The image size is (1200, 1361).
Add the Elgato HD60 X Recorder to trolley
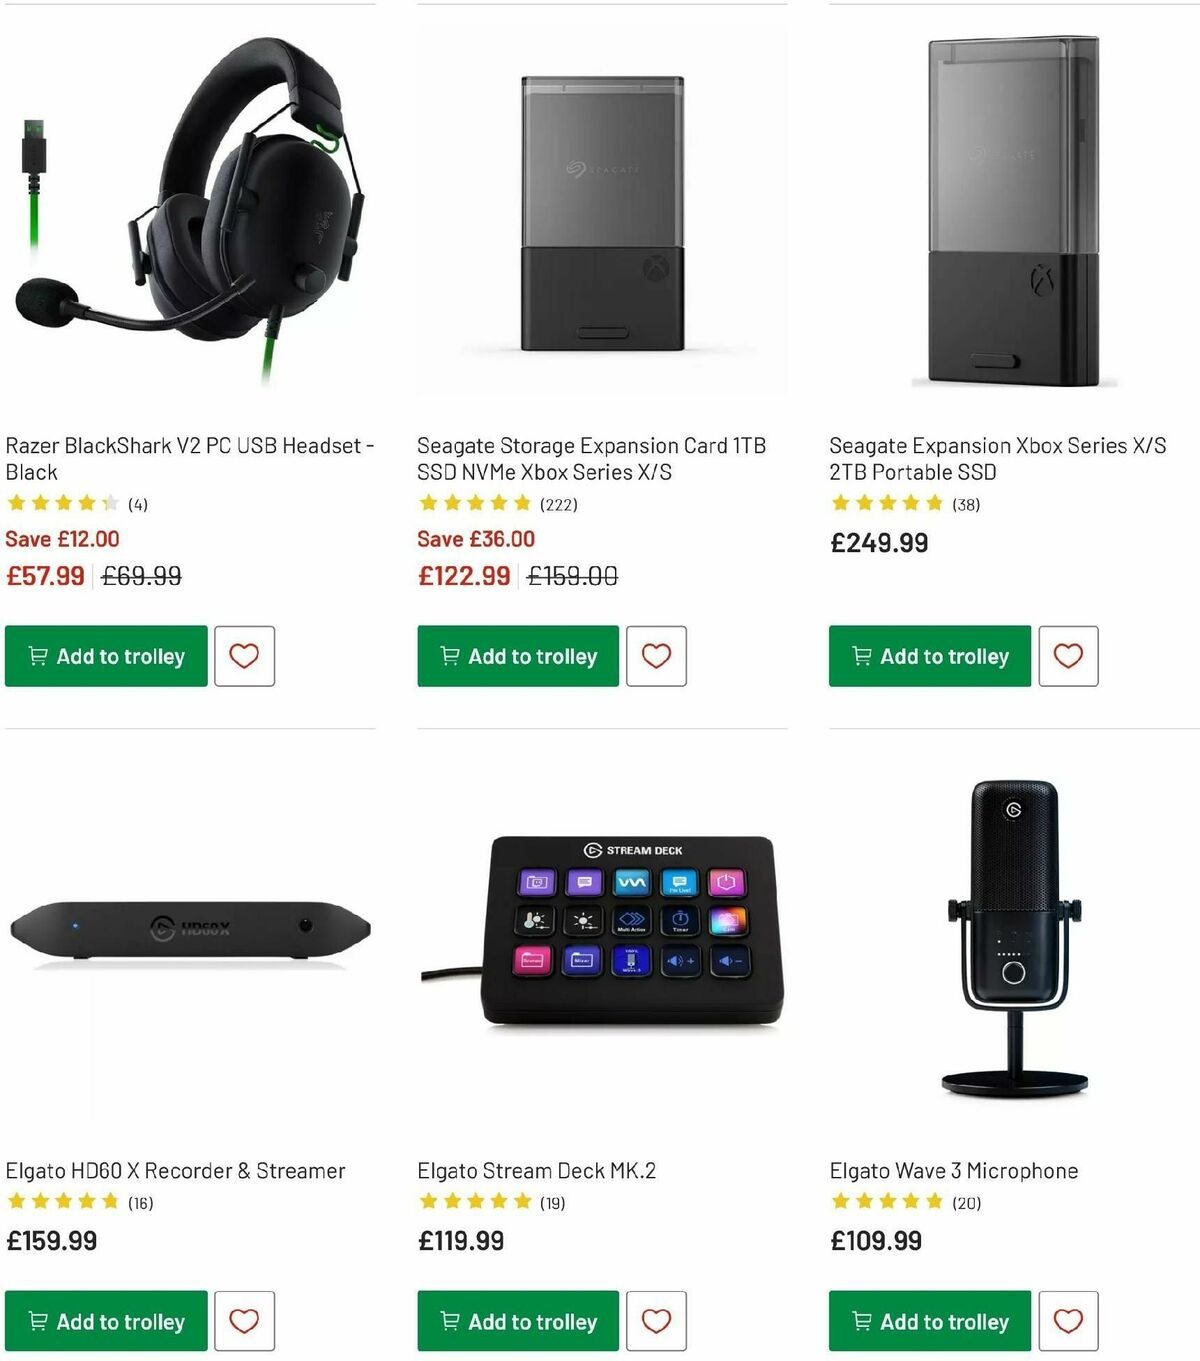point(105,1321)
